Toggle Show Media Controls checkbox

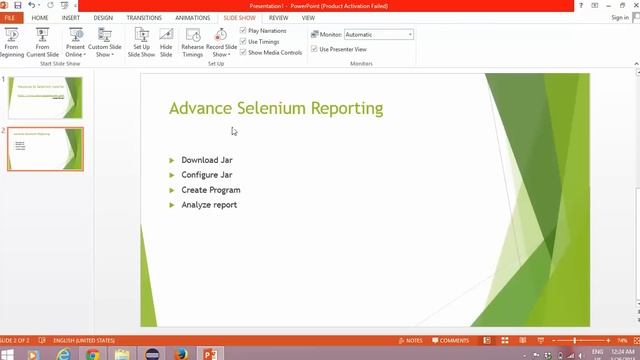point(243,52)
